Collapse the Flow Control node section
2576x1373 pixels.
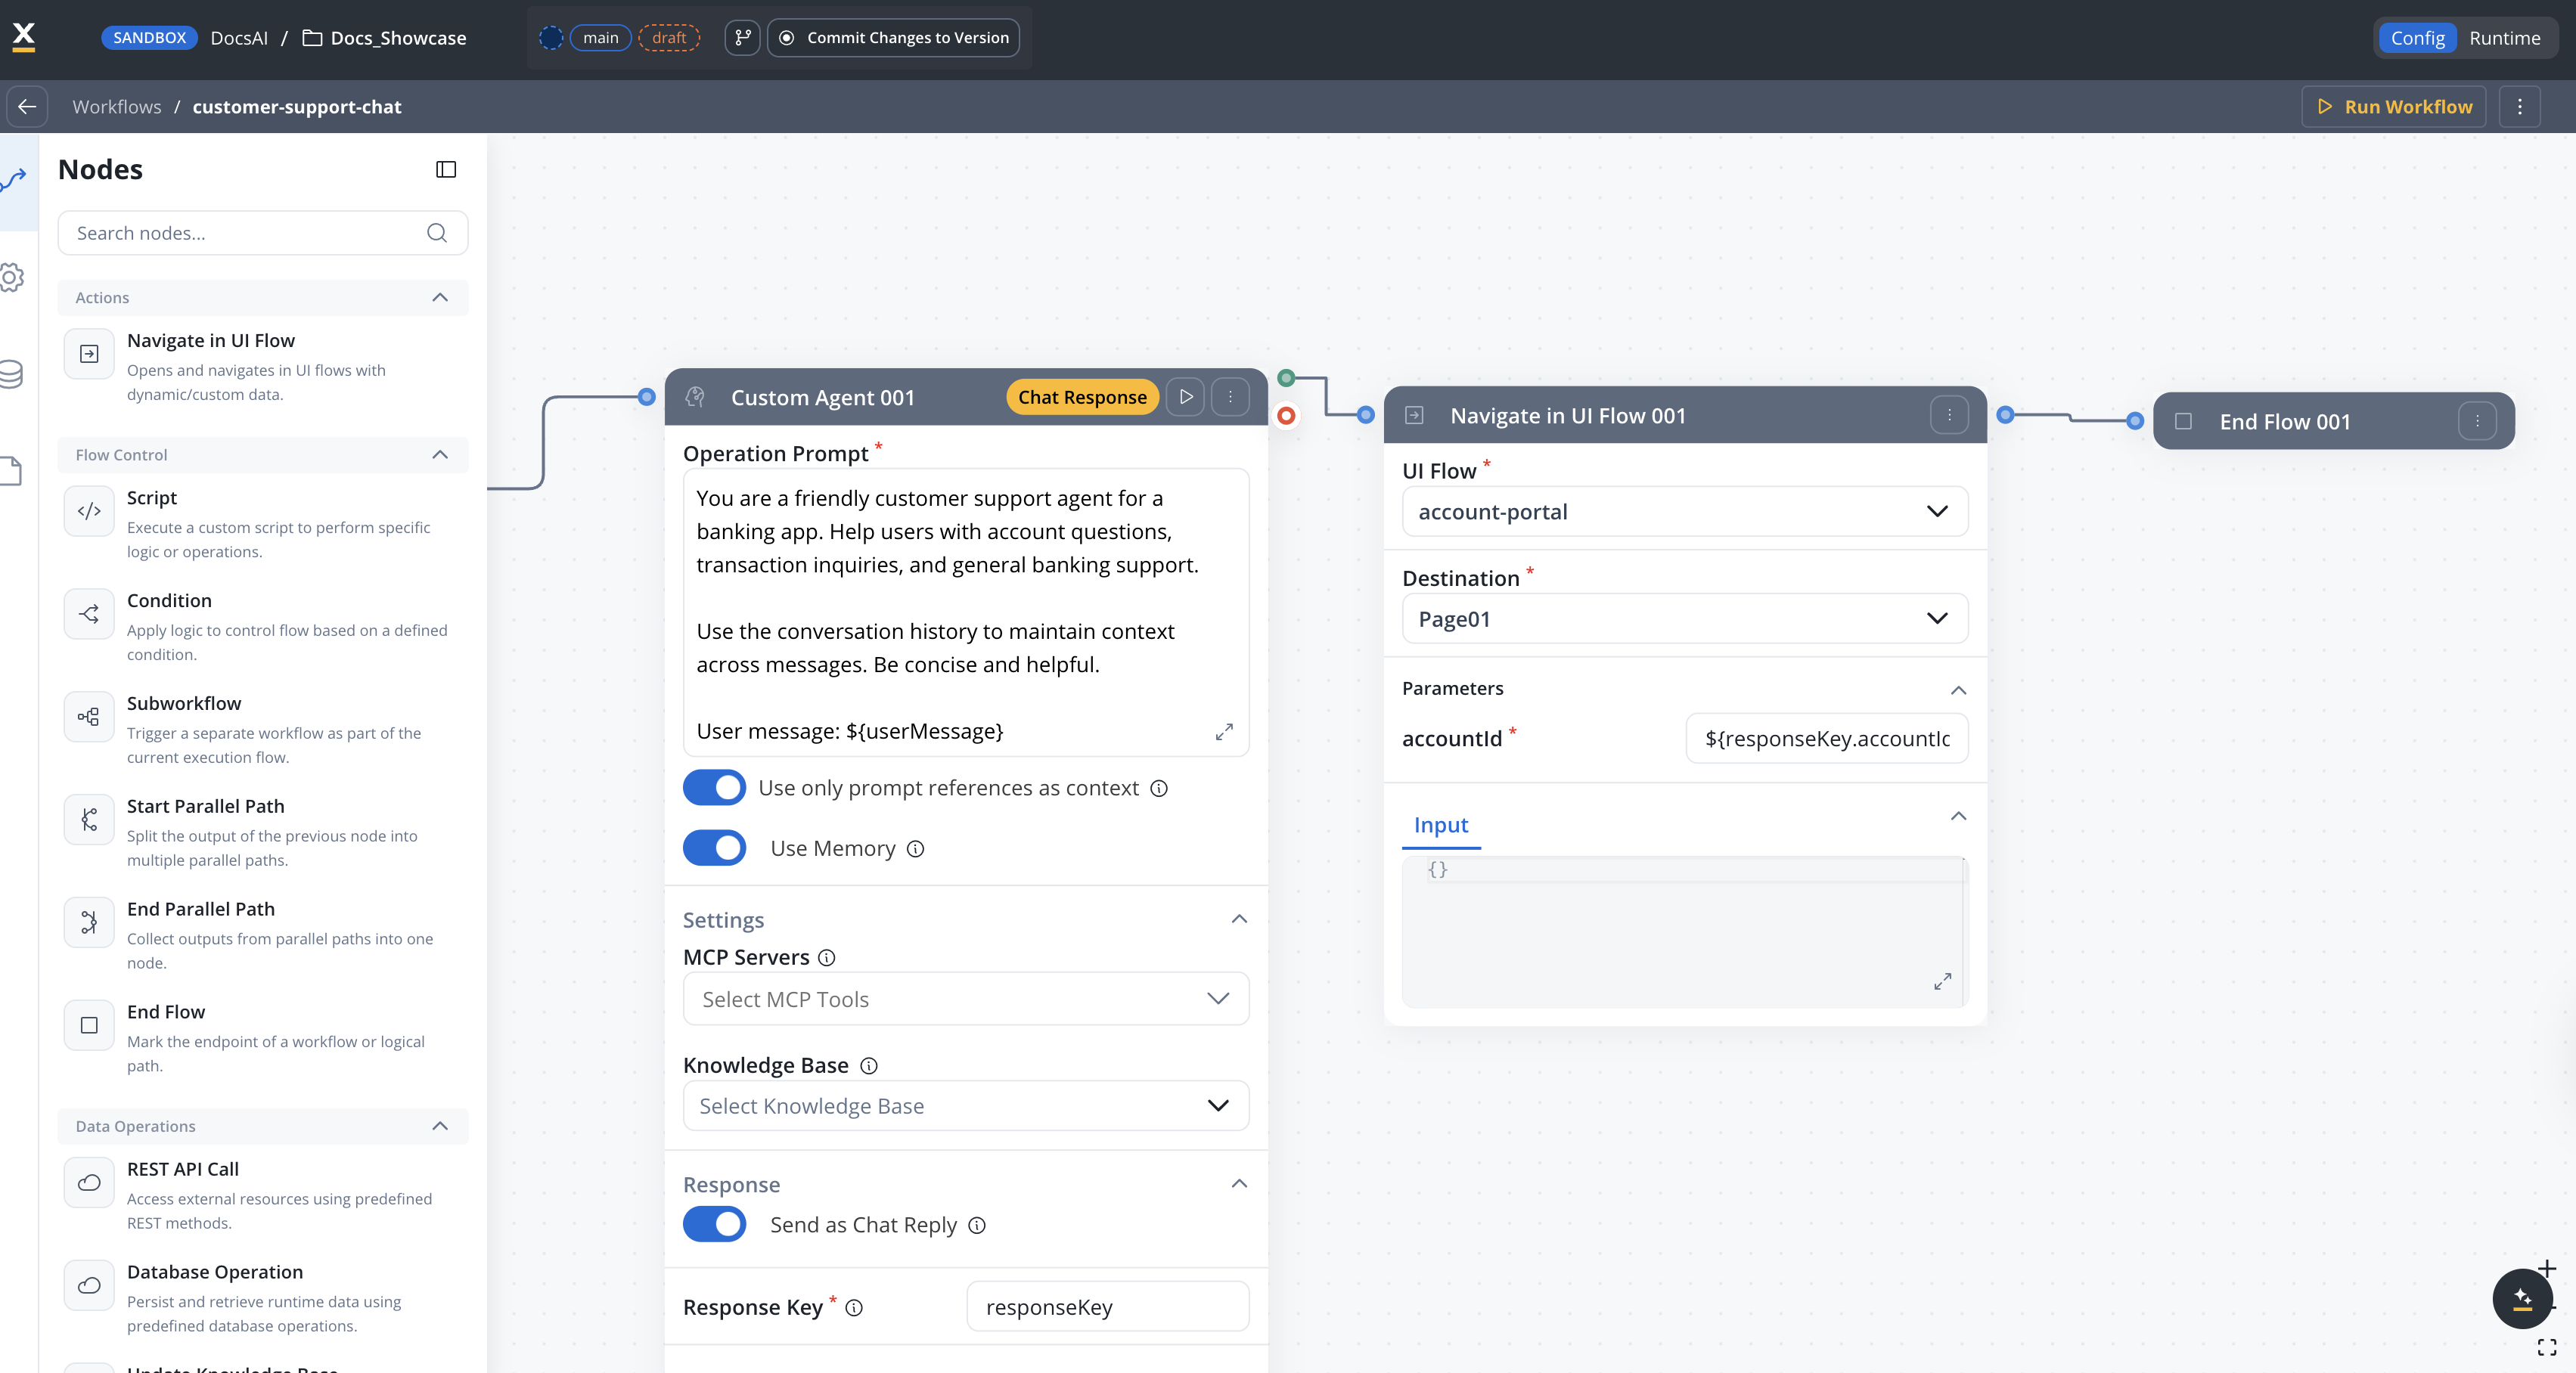pos(440,455)
